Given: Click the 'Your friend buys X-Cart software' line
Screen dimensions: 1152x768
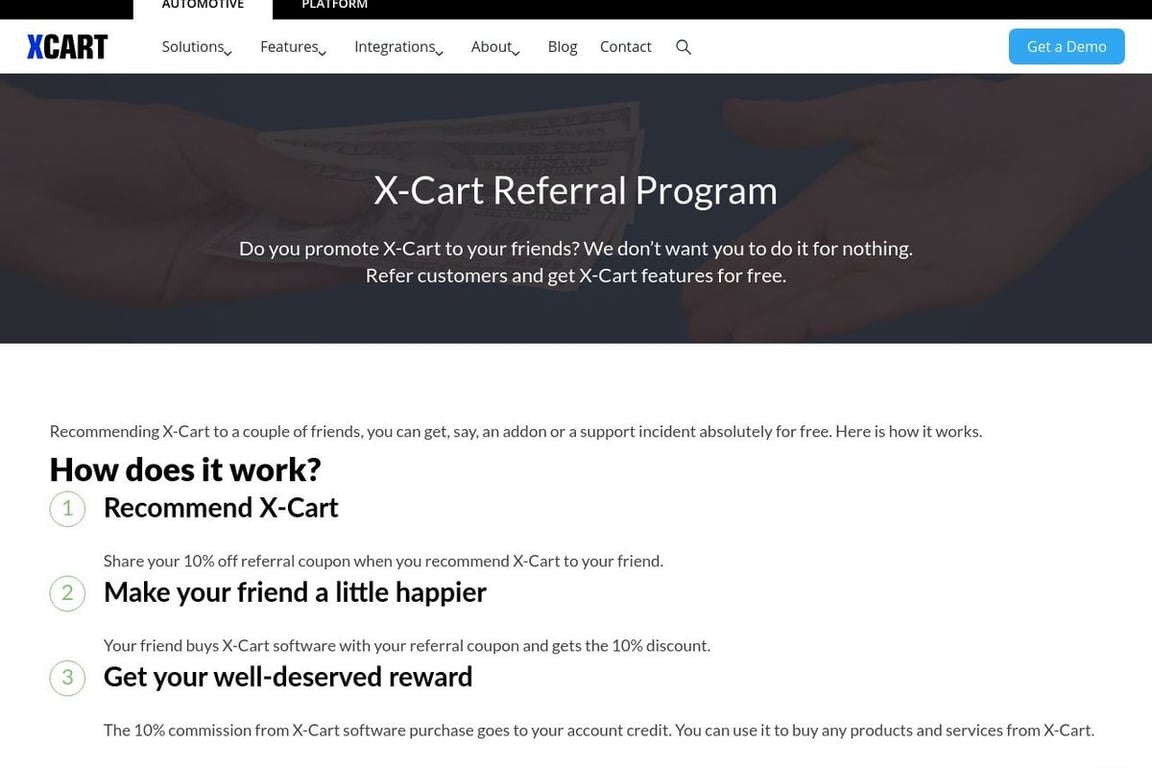Looking at the screenshot, I should (406, 646).
